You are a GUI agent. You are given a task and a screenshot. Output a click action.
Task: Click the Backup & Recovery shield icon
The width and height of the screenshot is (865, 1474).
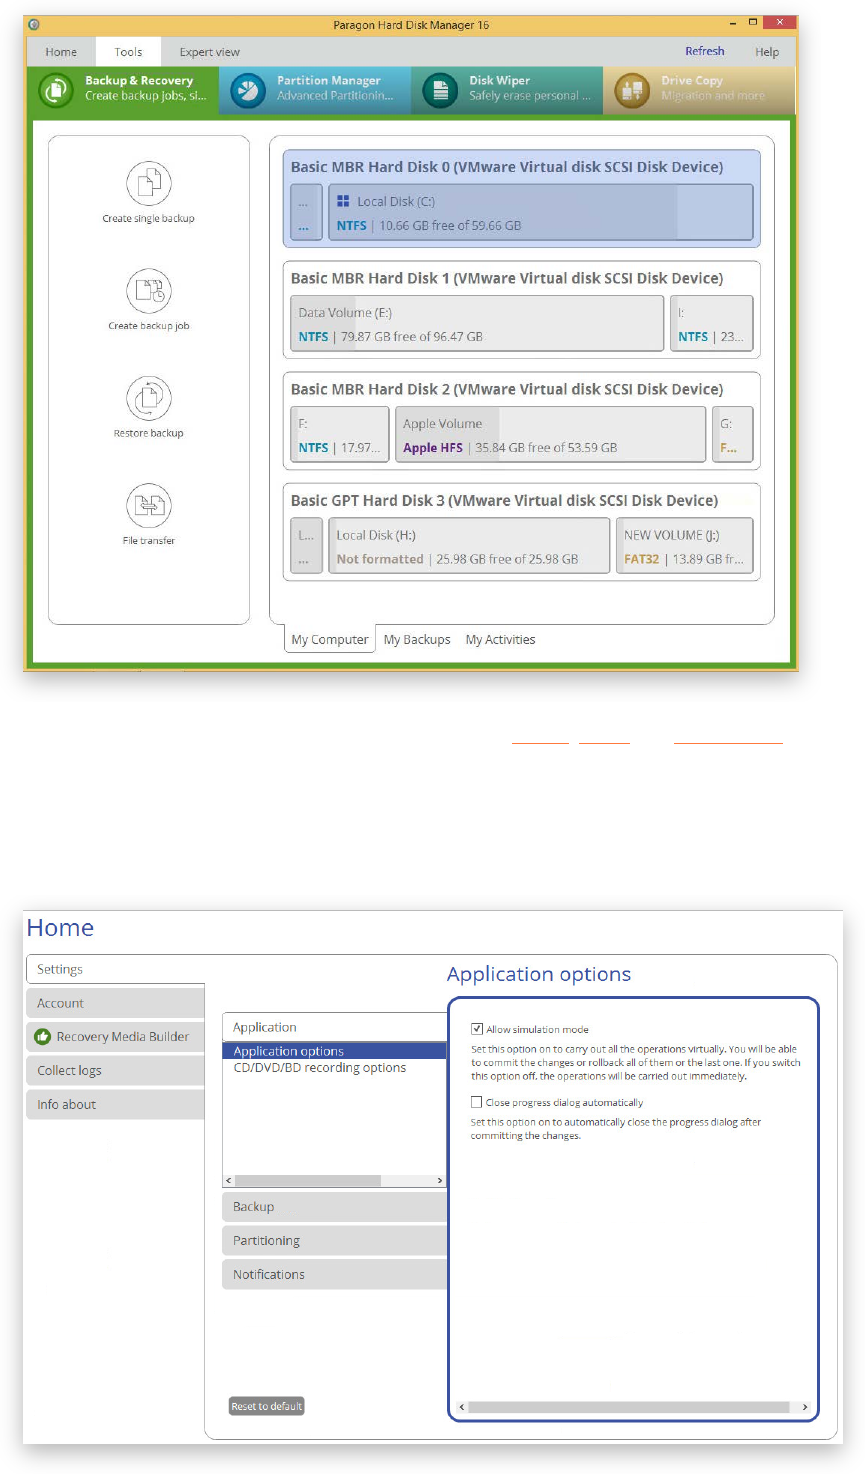pos(54,90)
